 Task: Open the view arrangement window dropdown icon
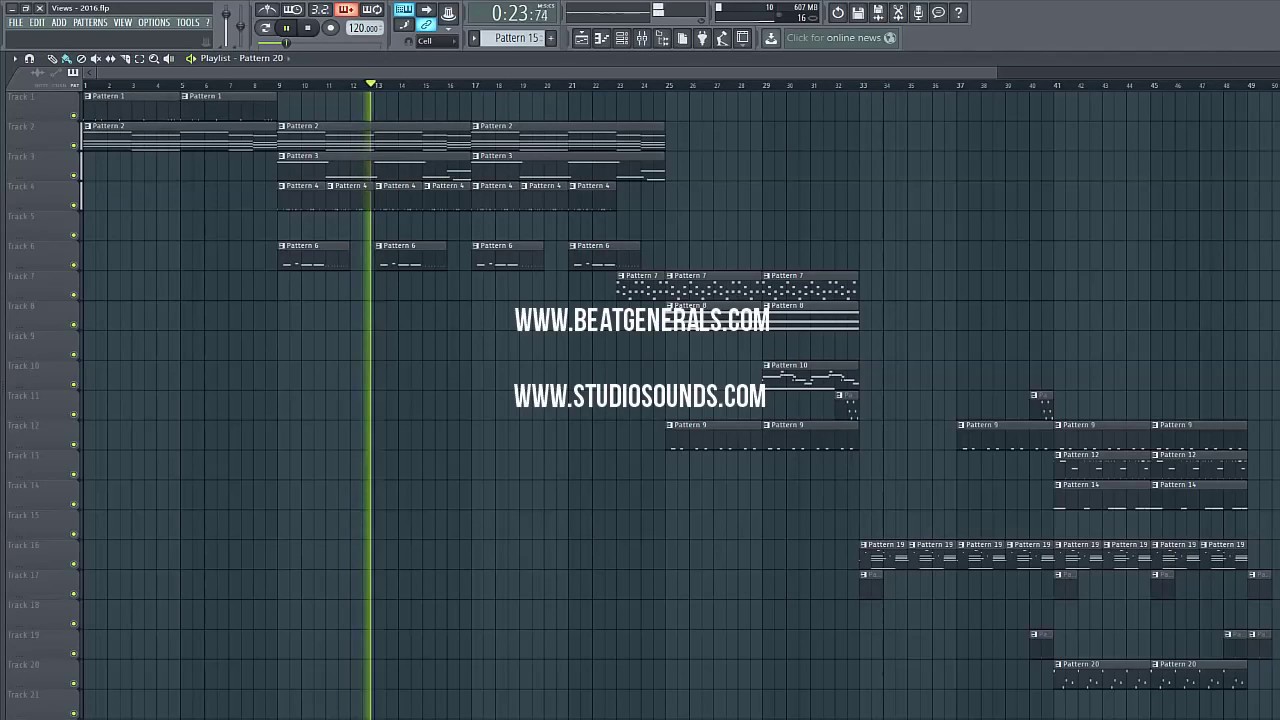click(x=743, y=38)
